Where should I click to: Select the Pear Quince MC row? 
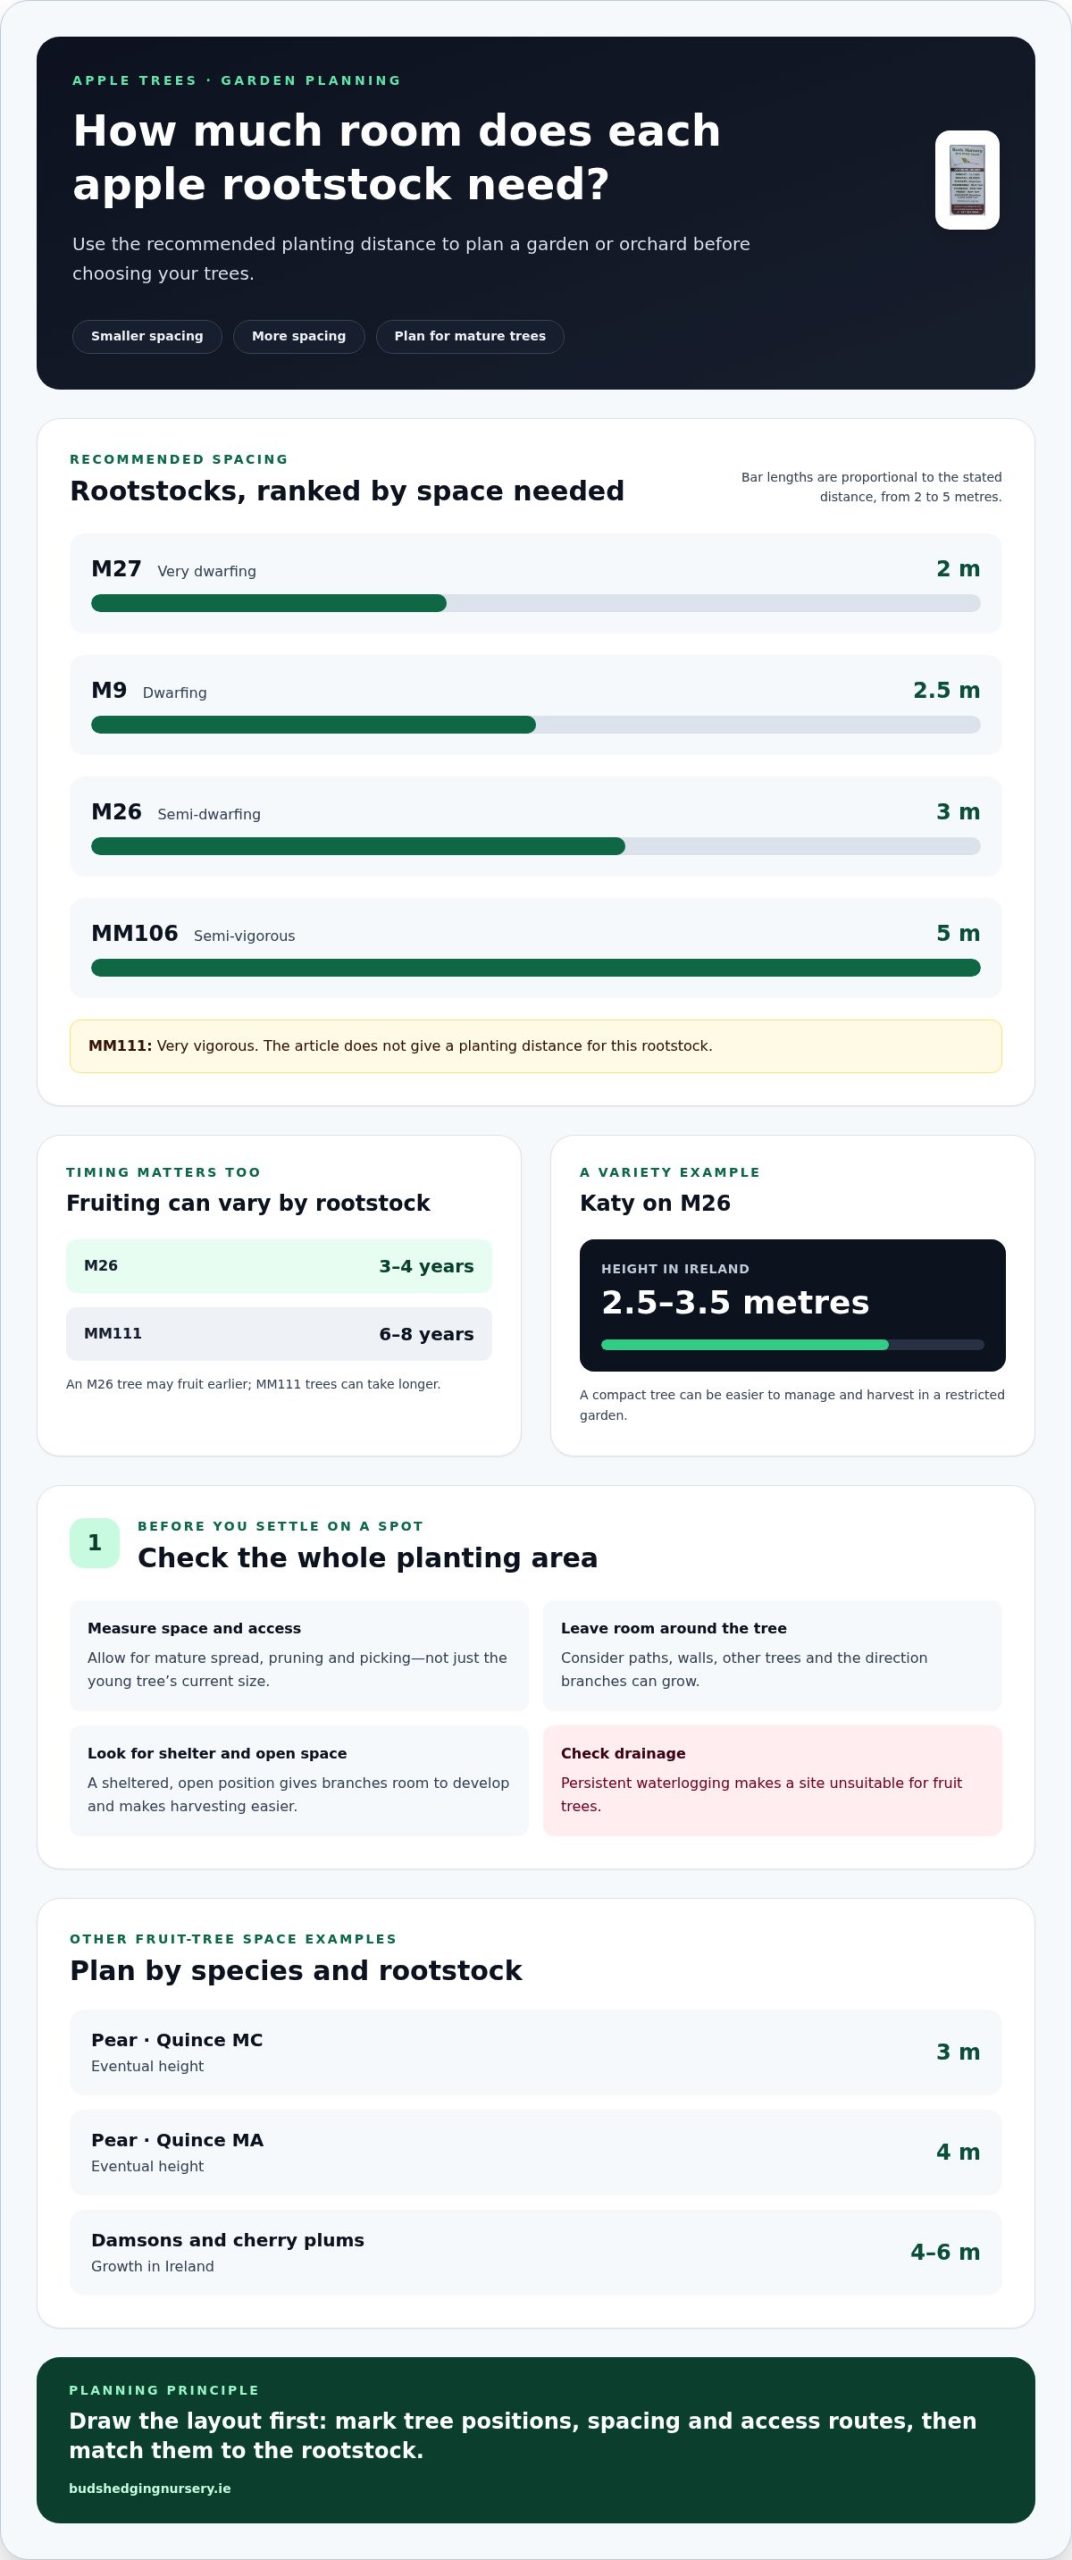[536, 2052]
